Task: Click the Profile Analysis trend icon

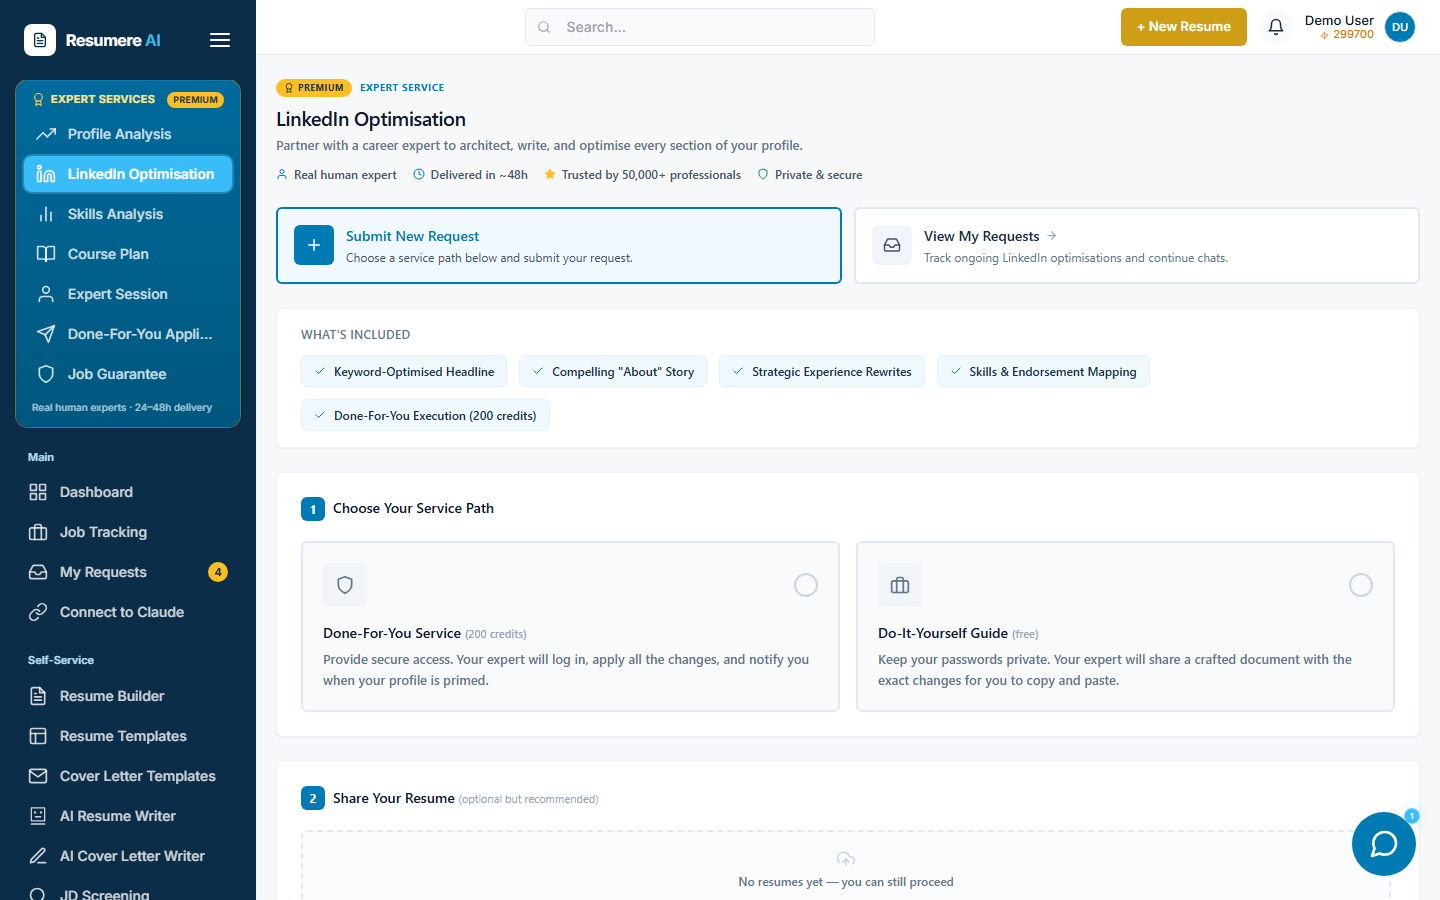Action: pos(46,134)
